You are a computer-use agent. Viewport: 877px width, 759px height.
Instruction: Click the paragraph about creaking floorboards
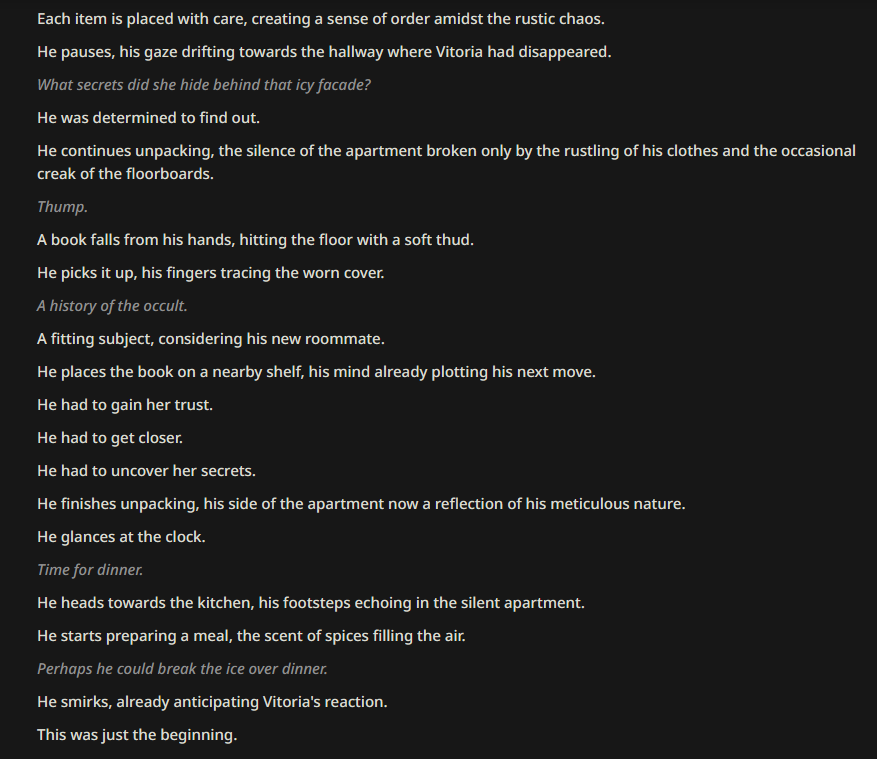click(446, 162)
